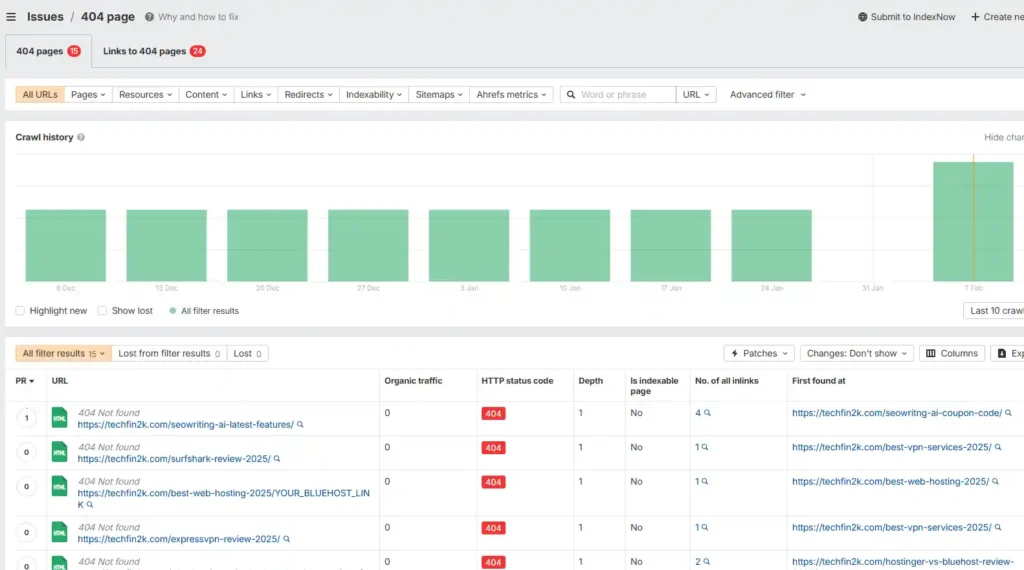This screenshot has width=1024, height=570.
Task: Open the Content filter dropdown
Action: coord(206,95)
